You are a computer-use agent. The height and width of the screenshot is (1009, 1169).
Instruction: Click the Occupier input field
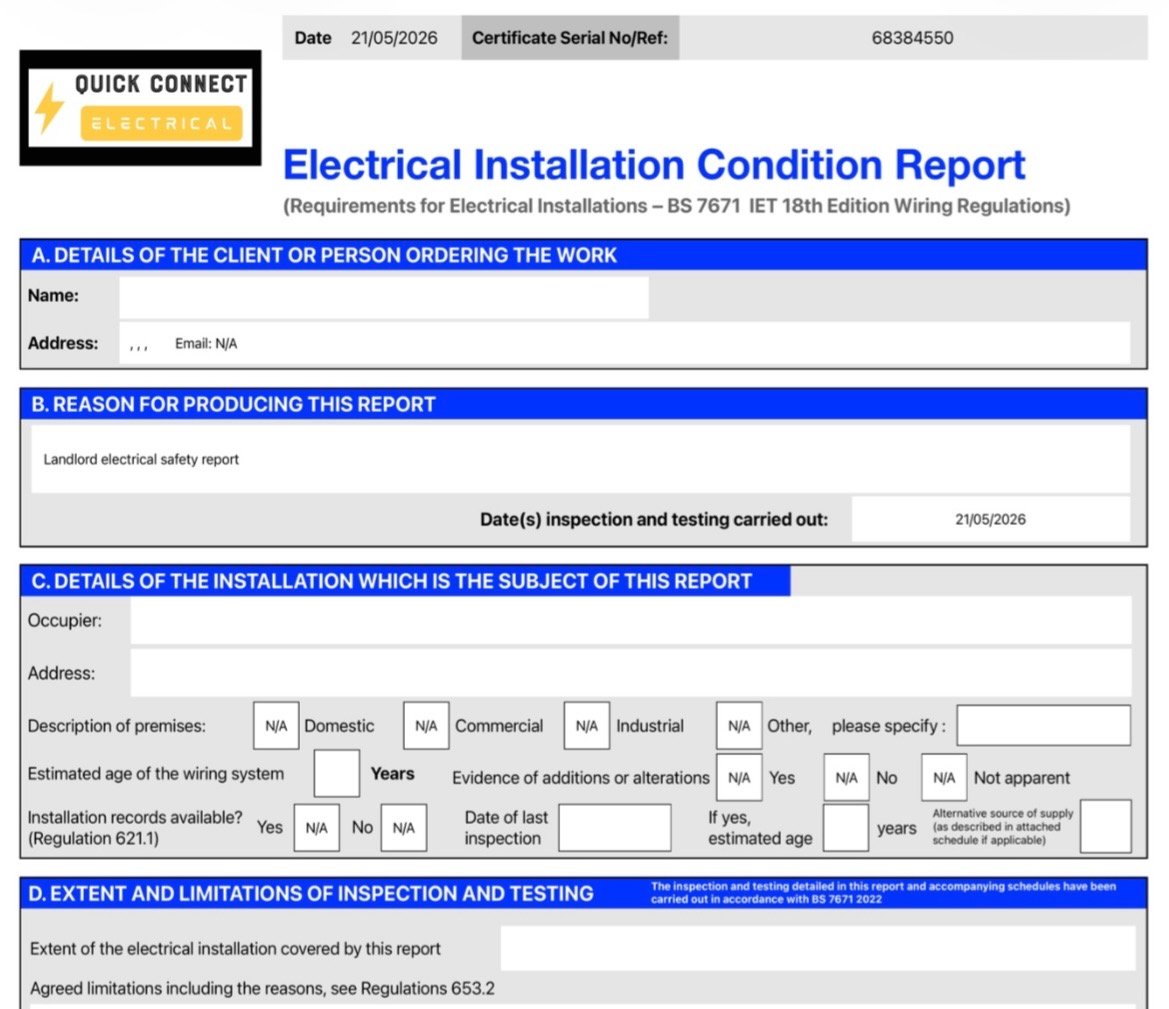coord(631,620)
